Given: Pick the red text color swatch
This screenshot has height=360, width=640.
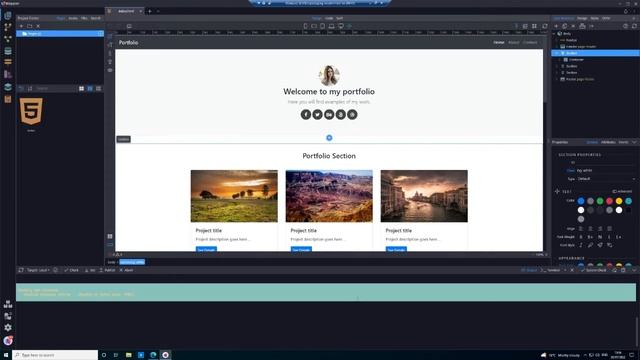Looking at the screenshot, I should (x=609, y=201).
